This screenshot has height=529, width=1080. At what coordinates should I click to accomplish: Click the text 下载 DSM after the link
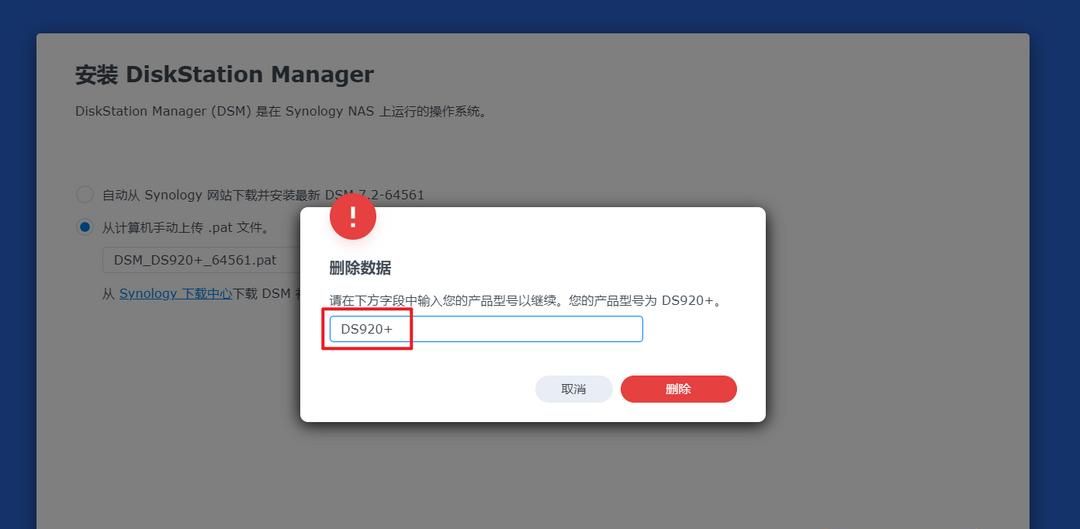[262, 293]
